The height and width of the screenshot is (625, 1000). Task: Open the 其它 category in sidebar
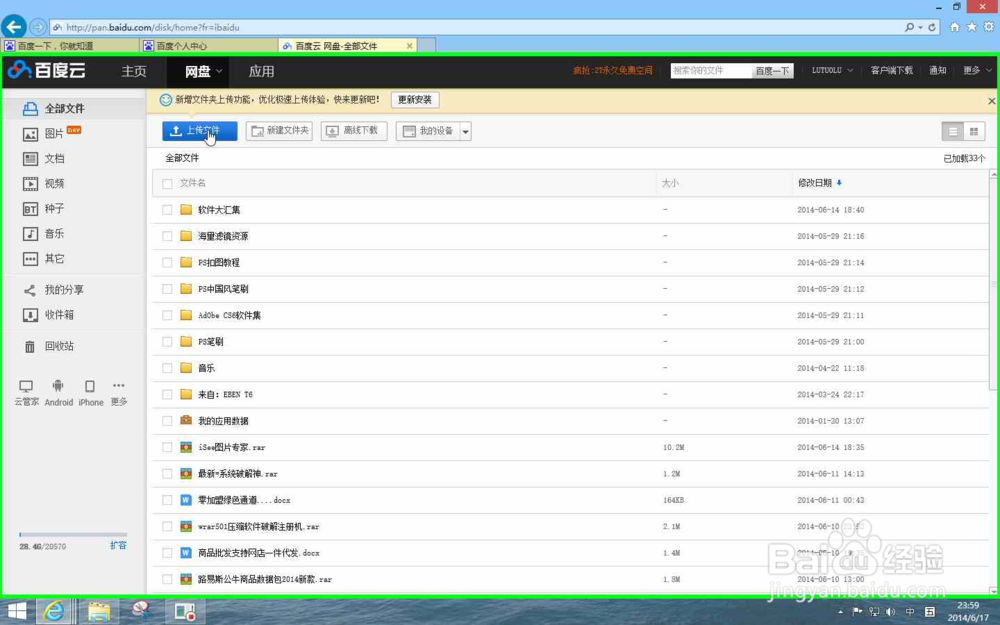click(44, 259)
